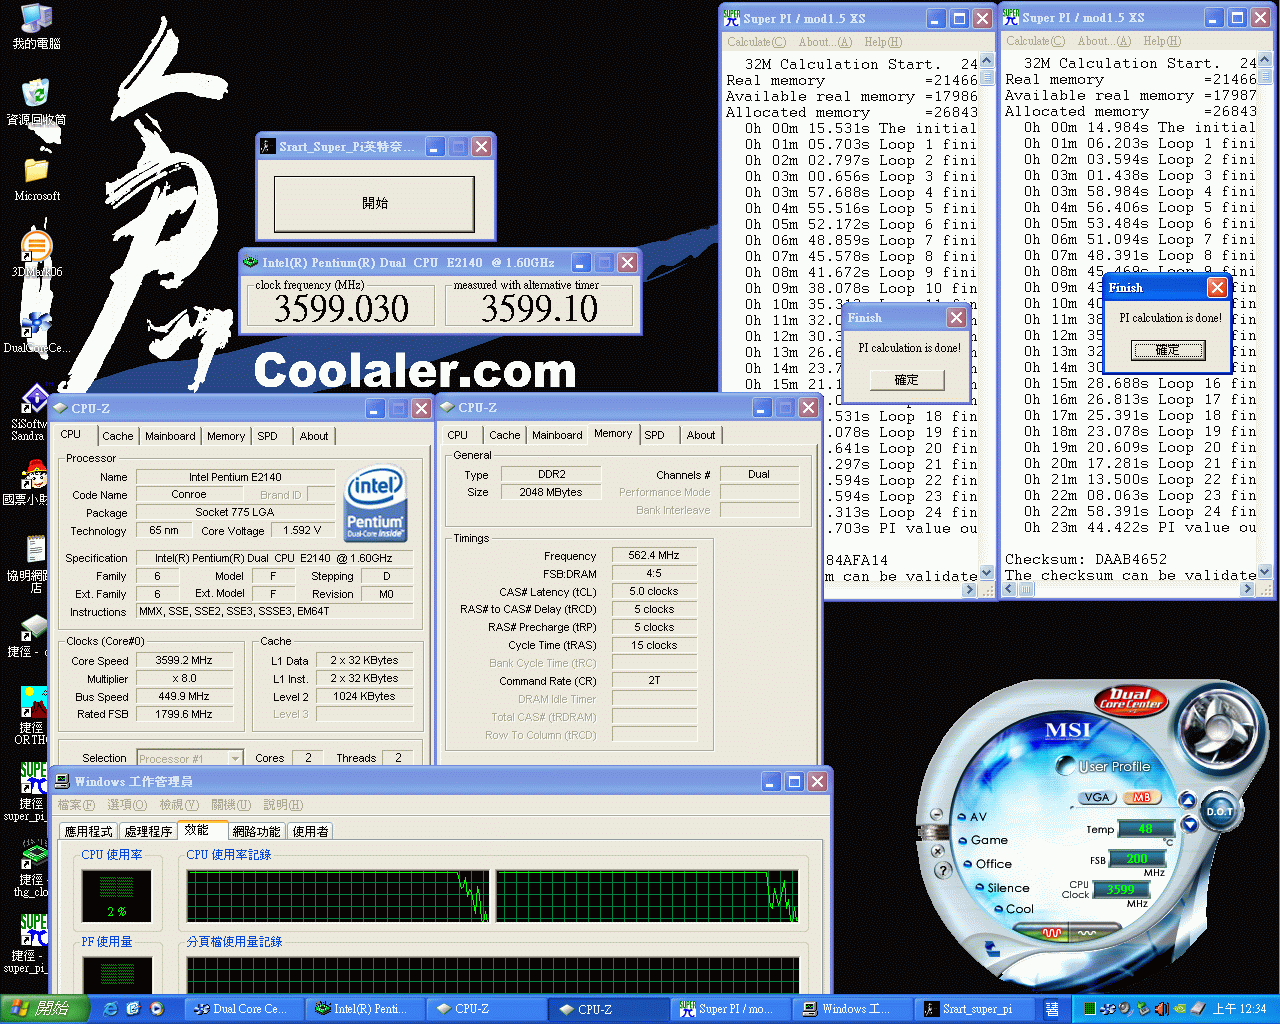
Task: Open Internet Explorer from the quick launch
Action: click(x=110, y=1009)
